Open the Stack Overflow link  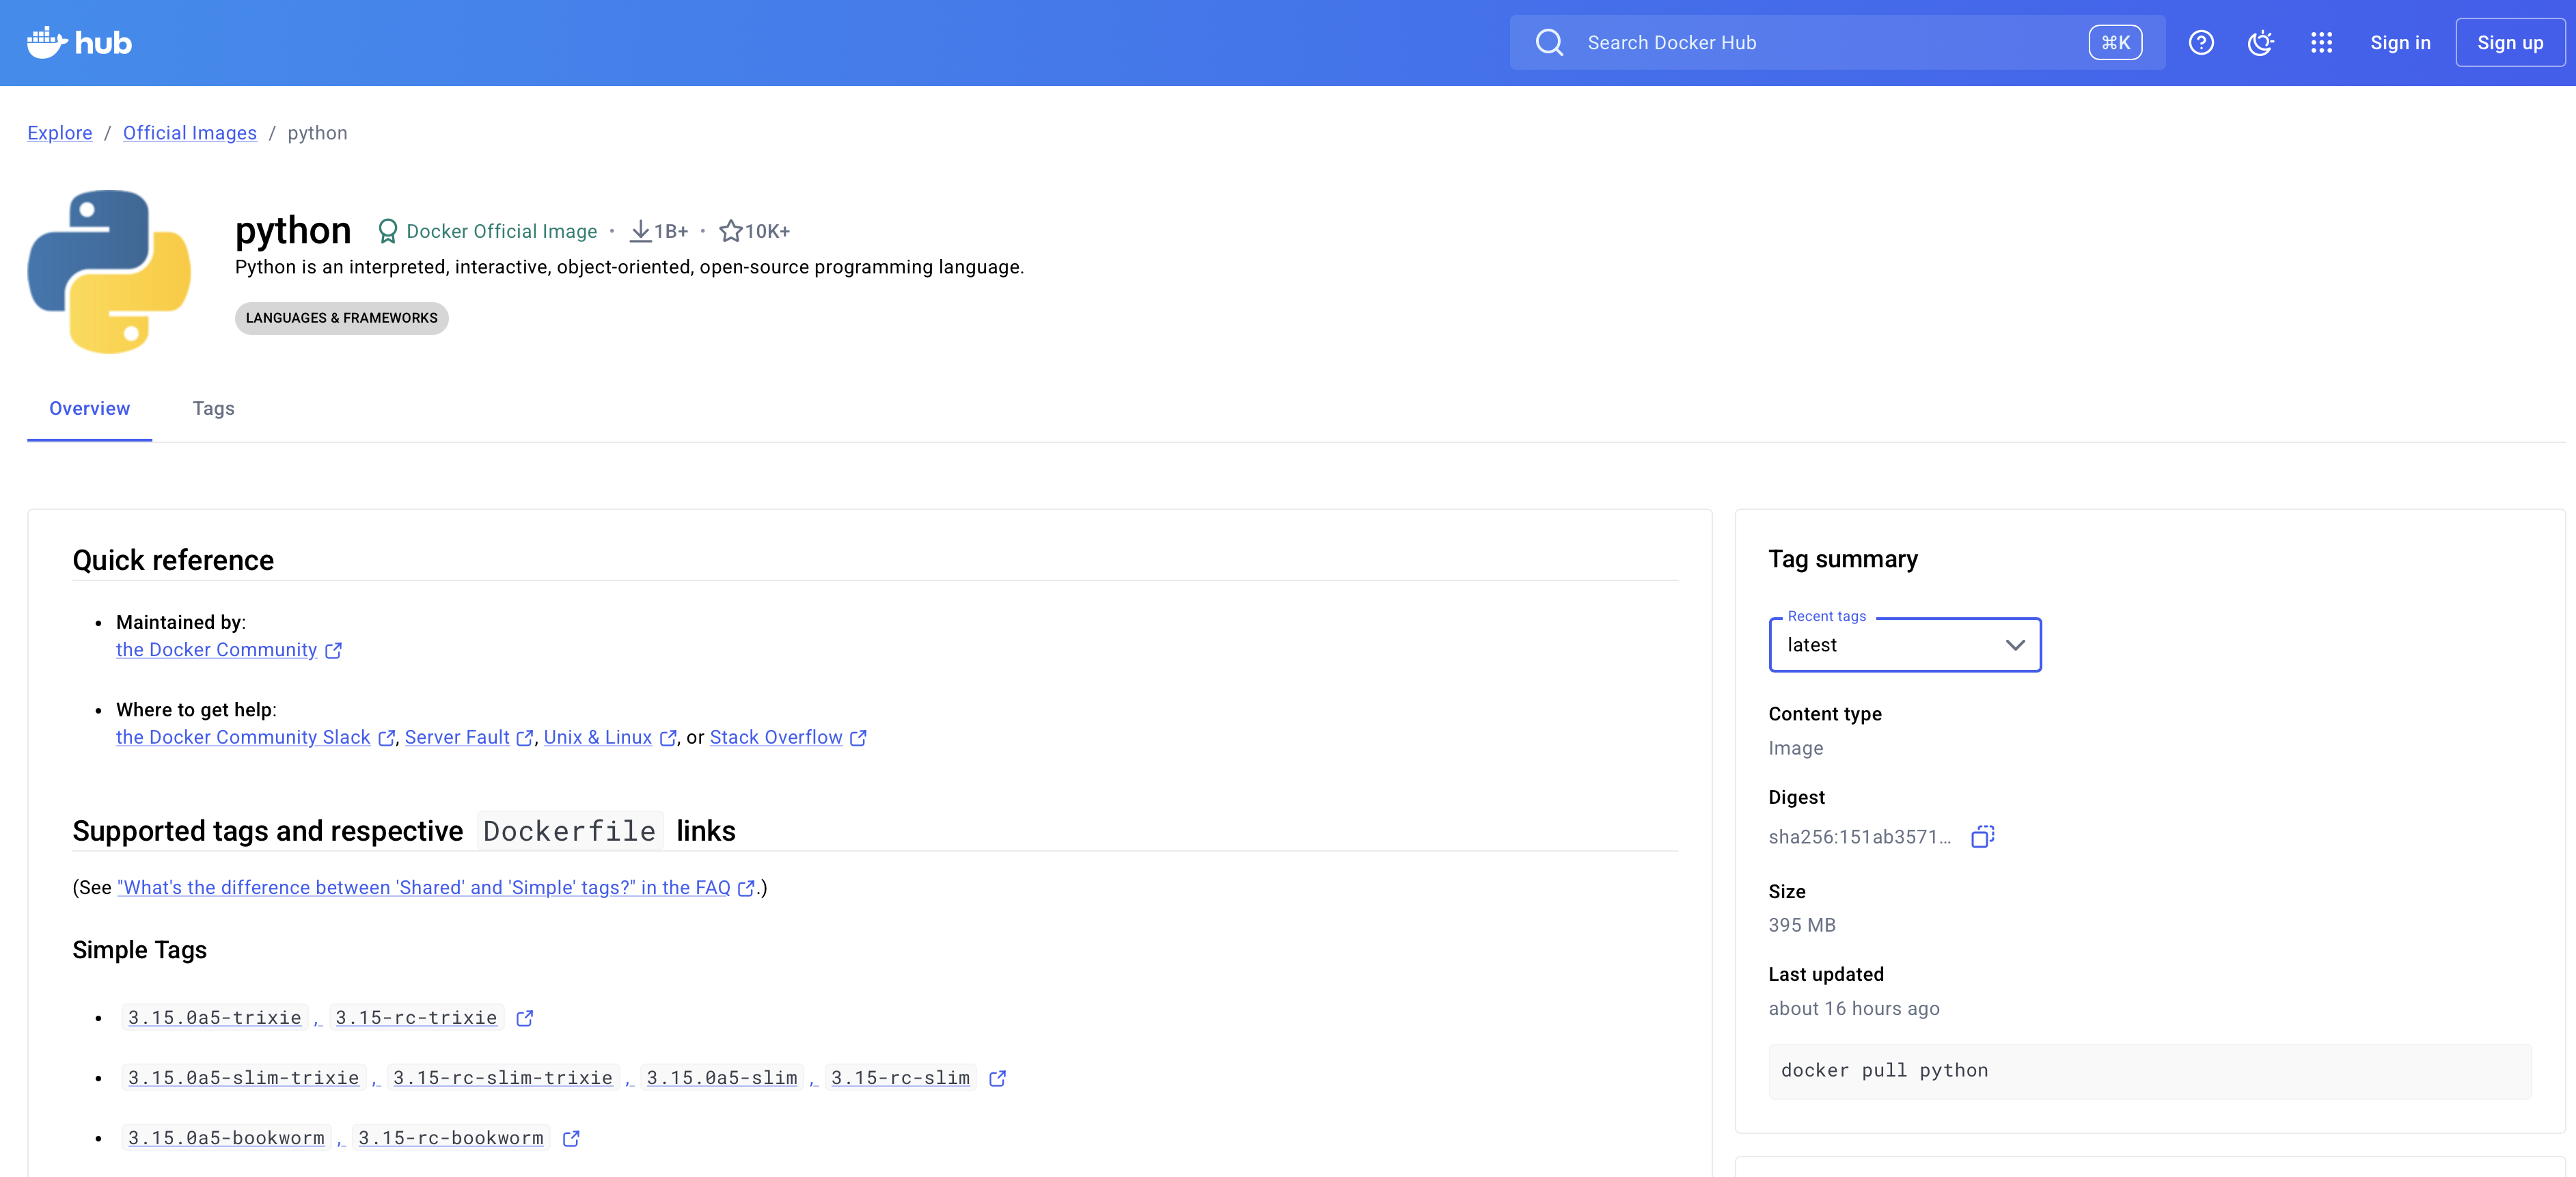(x=776, y=737)
